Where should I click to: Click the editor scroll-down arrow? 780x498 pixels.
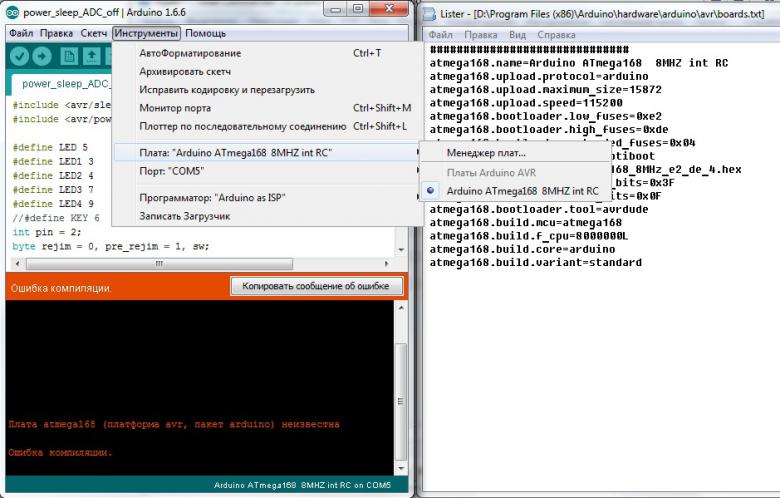tap(401, 249)
